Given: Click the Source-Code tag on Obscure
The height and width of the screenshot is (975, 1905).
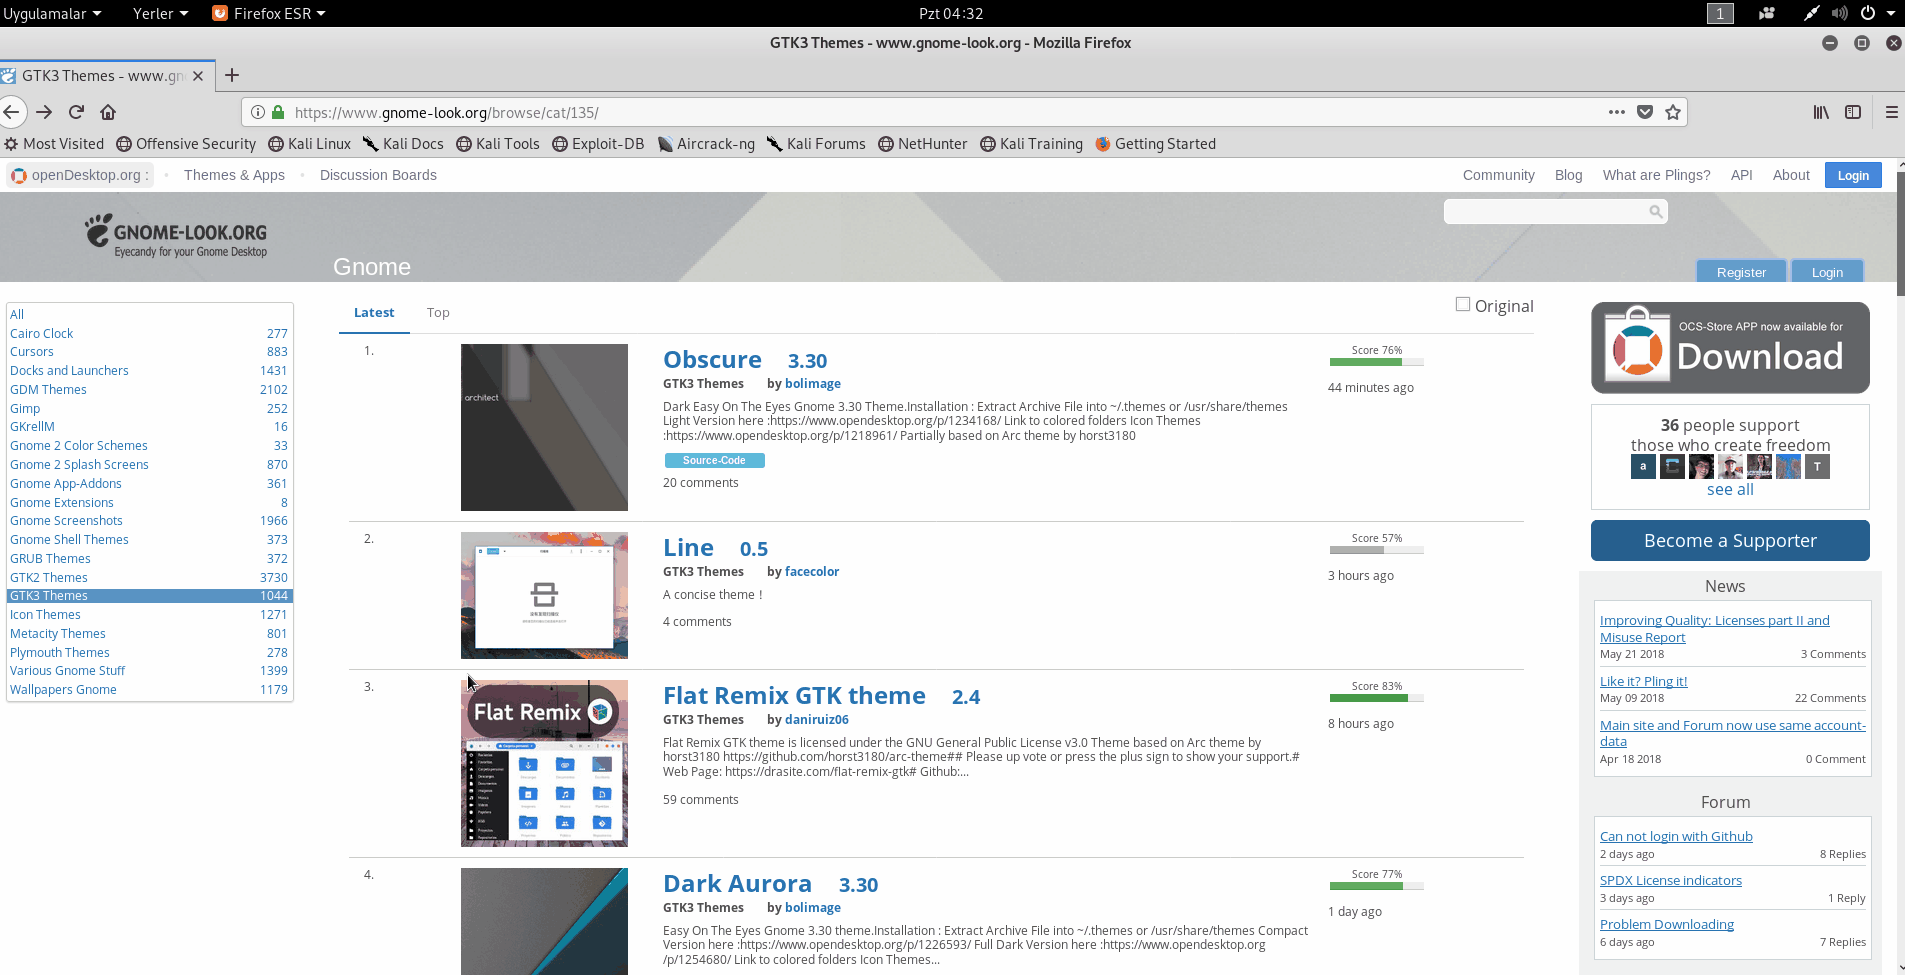Looking at the screenshot, I should 714,460.
